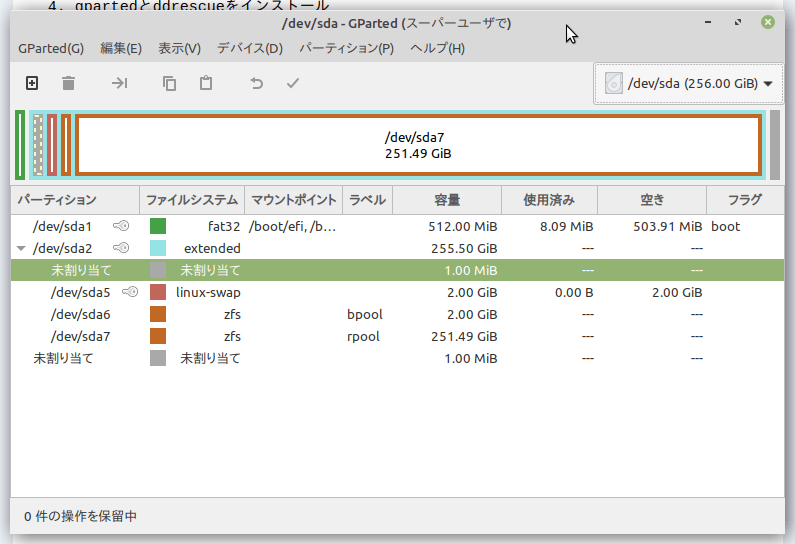This screenshot has width=795, height=544.
Task: Select the gray trailing unallocated block in disk map
Action: [x=775, y=145]
